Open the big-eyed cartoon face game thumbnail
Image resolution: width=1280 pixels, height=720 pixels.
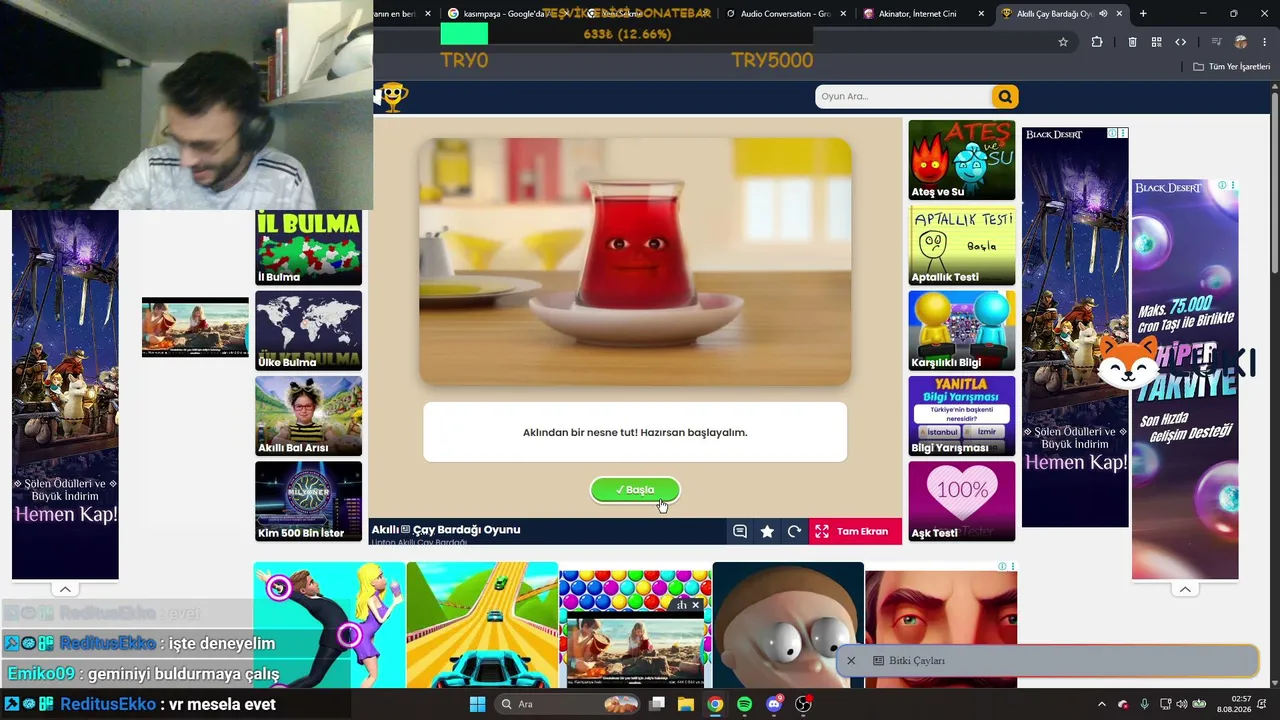788,625
